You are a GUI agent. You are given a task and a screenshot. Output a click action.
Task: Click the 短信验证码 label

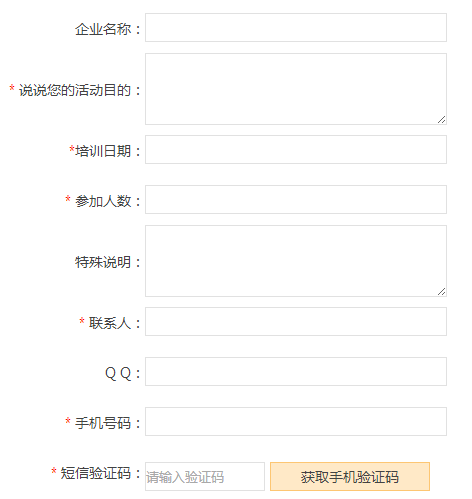pos(96,473)
